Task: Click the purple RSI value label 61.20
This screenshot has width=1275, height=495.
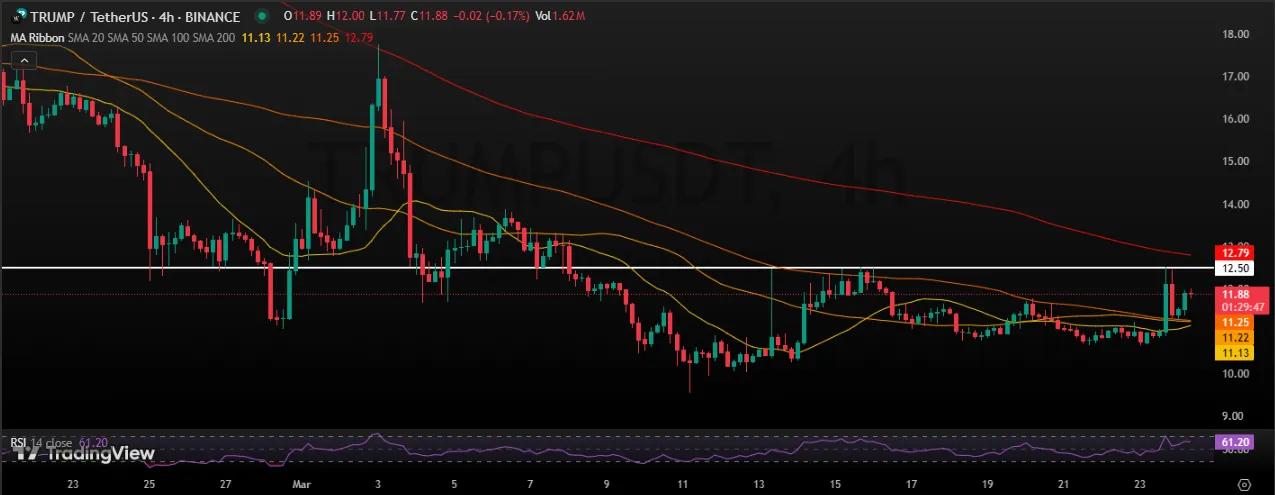Action: point(1232,441)
